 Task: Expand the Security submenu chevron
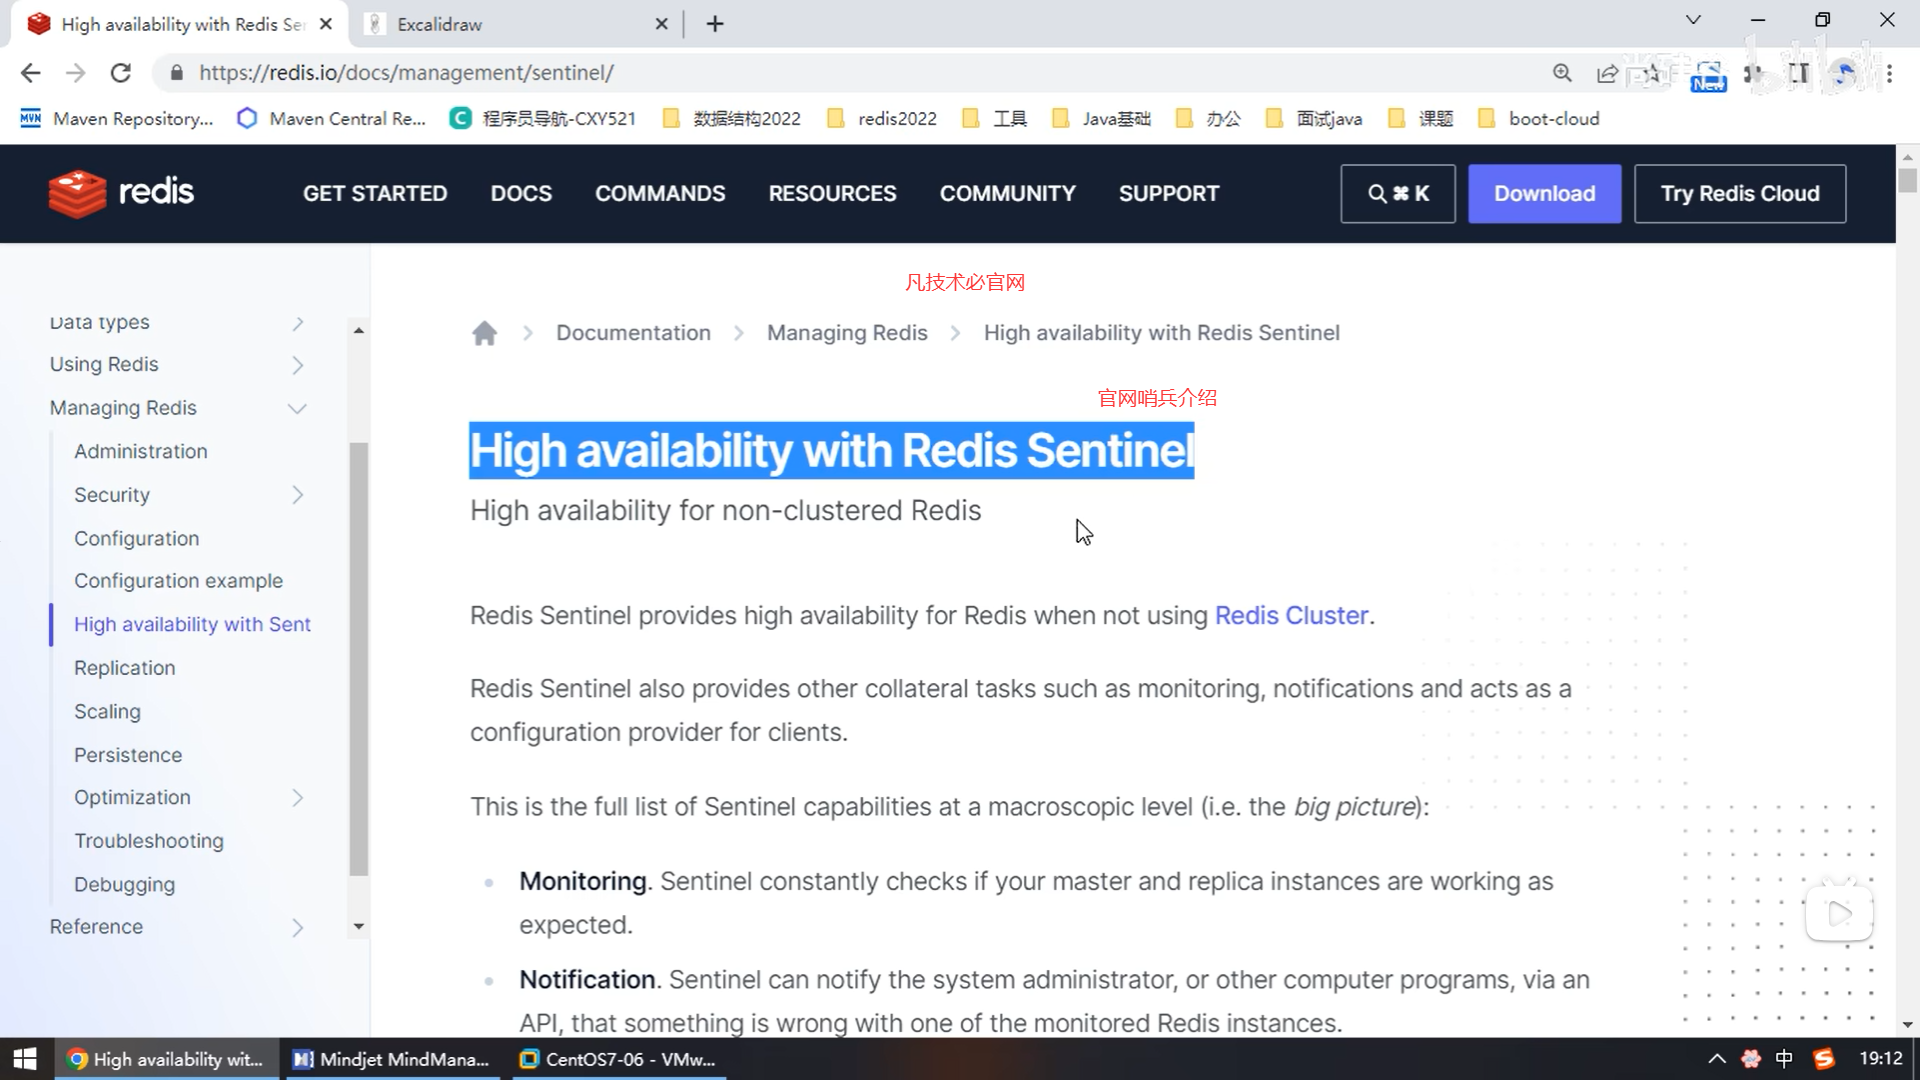[x=297, y=495]
